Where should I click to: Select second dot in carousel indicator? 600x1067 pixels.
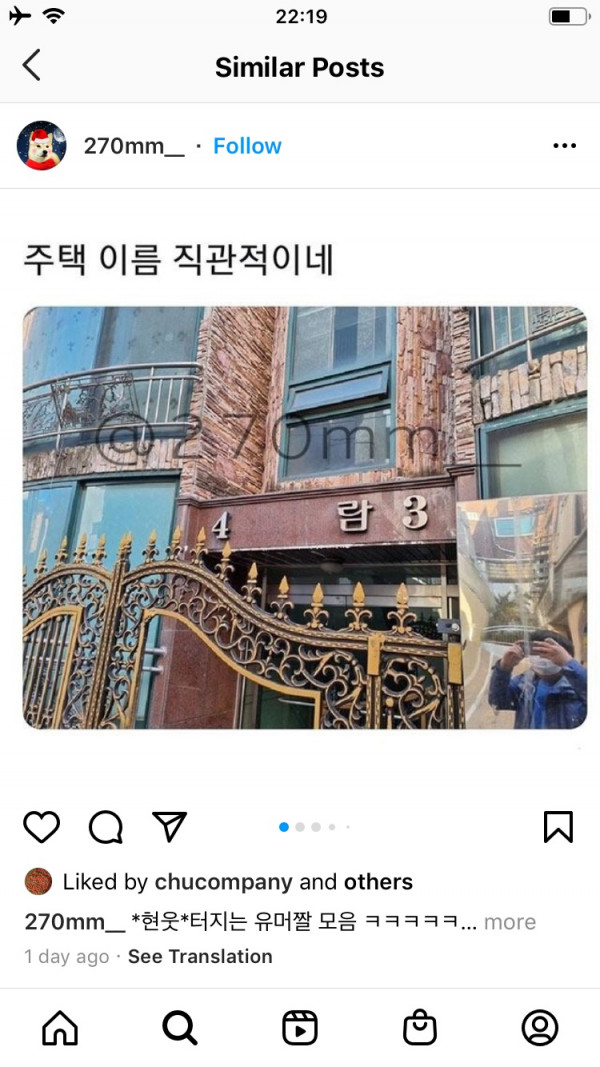(300, 827)
